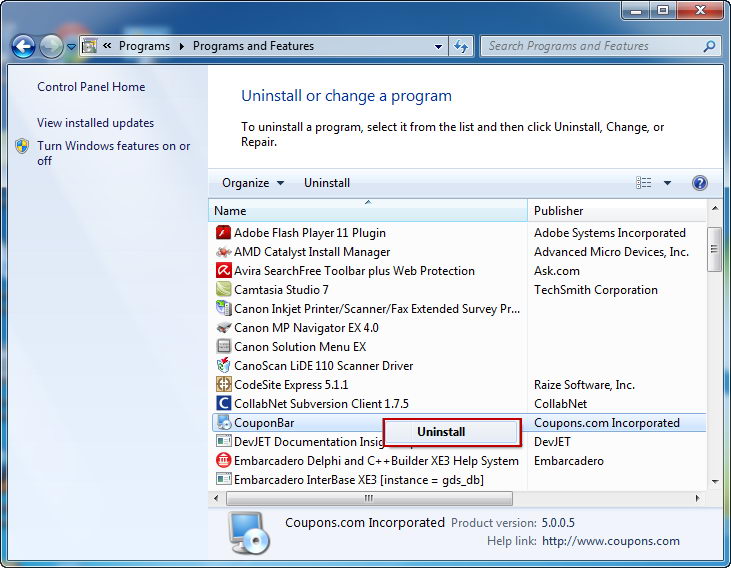Select the CouponBar program name
The image size is (731, 568).
(x=264, y=423)
